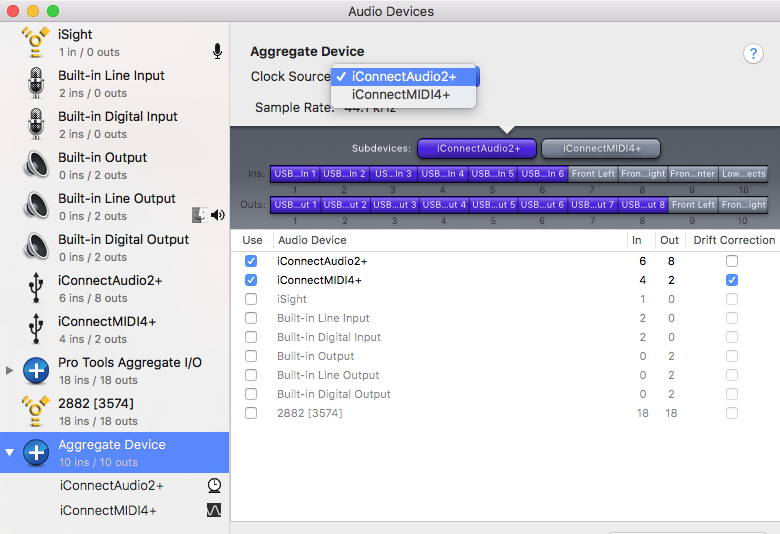Click output channel USB...ut 4
780x534 pixels.
444,205
